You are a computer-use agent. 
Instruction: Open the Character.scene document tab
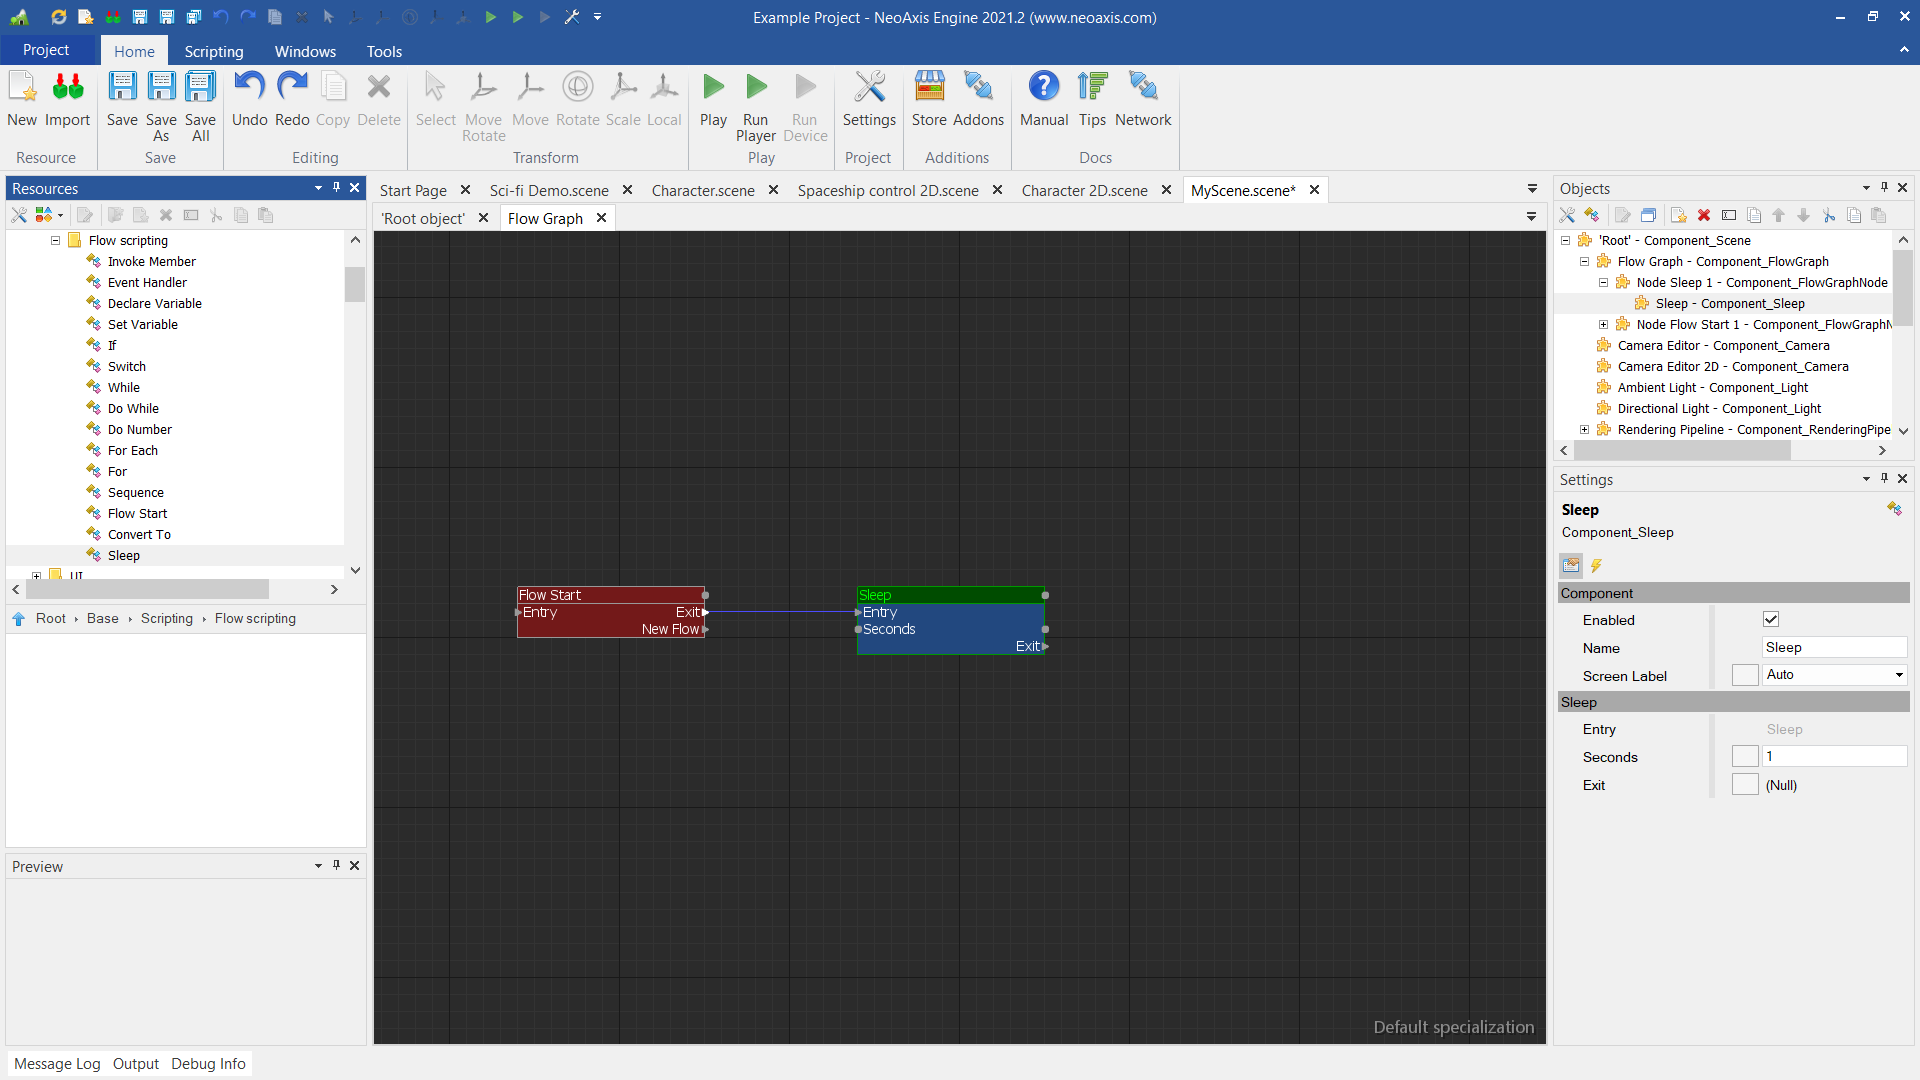[702, 190]
